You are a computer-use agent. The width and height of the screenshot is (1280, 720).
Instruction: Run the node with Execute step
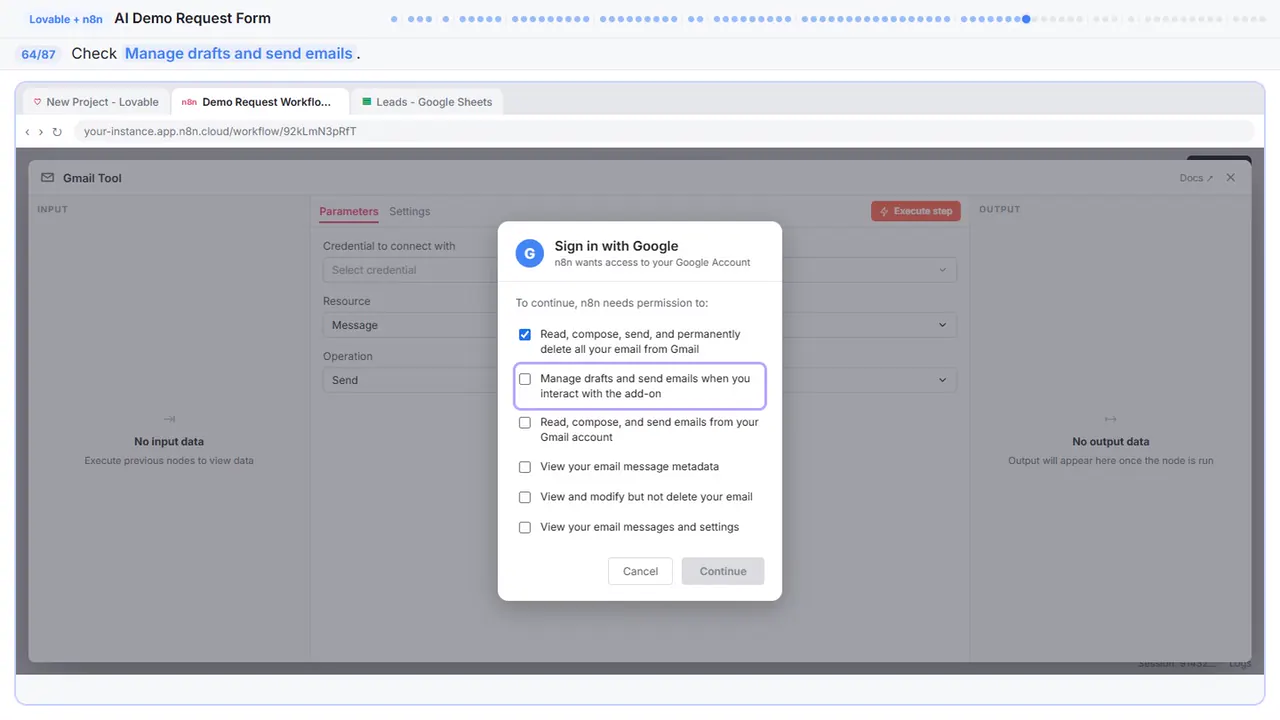click(x=916, y=211)
